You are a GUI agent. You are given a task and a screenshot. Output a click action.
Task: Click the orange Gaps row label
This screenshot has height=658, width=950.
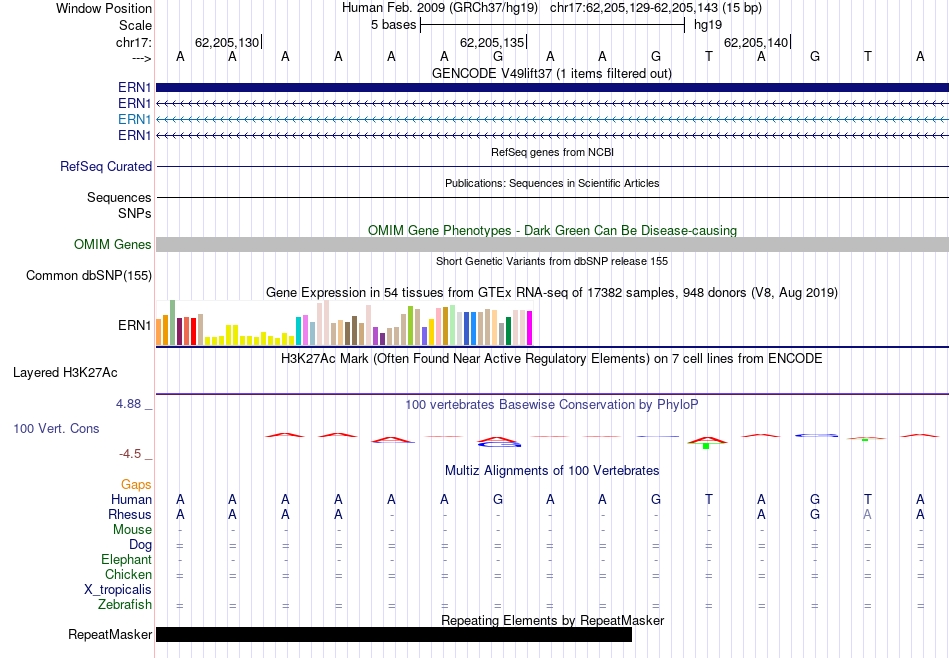pos(136,484)
